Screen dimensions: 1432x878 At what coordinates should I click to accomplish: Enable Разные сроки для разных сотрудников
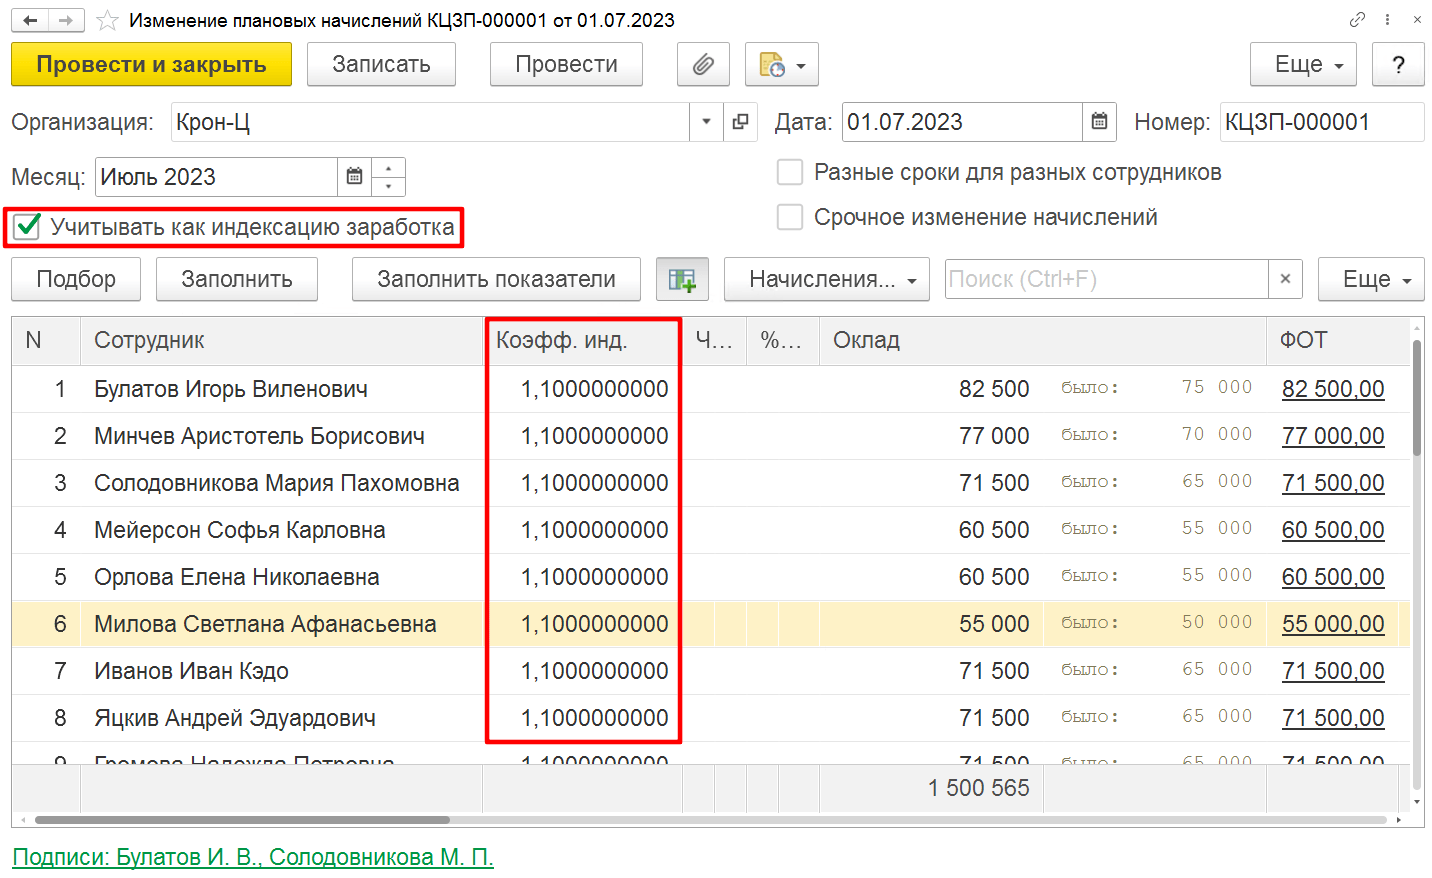click(790, 172)
